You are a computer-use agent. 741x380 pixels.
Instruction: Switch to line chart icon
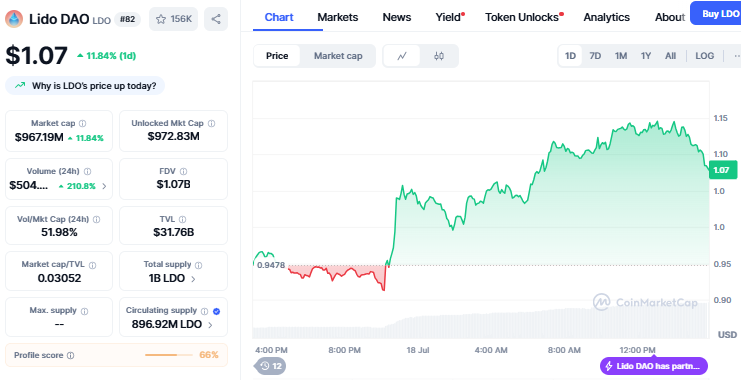tap(402, 56)
